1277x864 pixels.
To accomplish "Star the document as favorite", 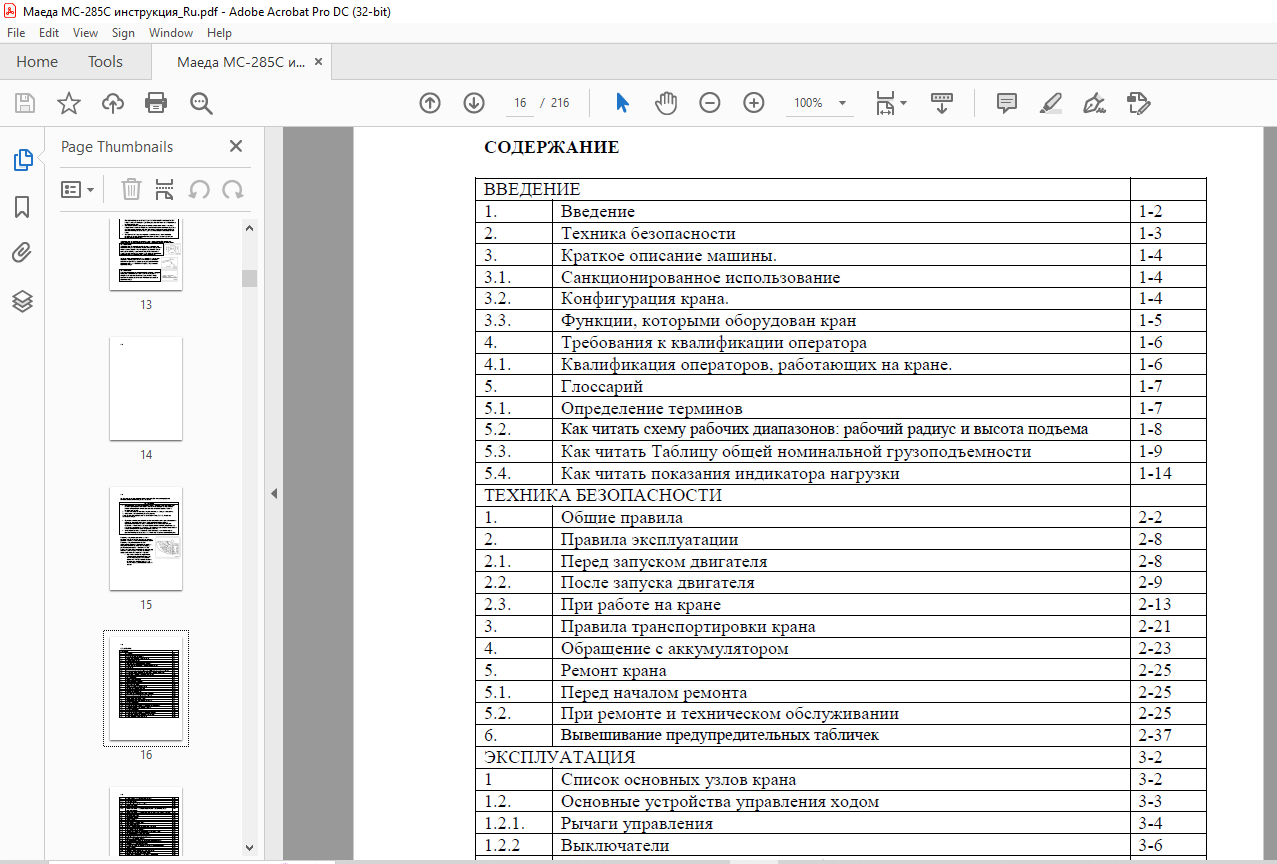I will 69,103.
